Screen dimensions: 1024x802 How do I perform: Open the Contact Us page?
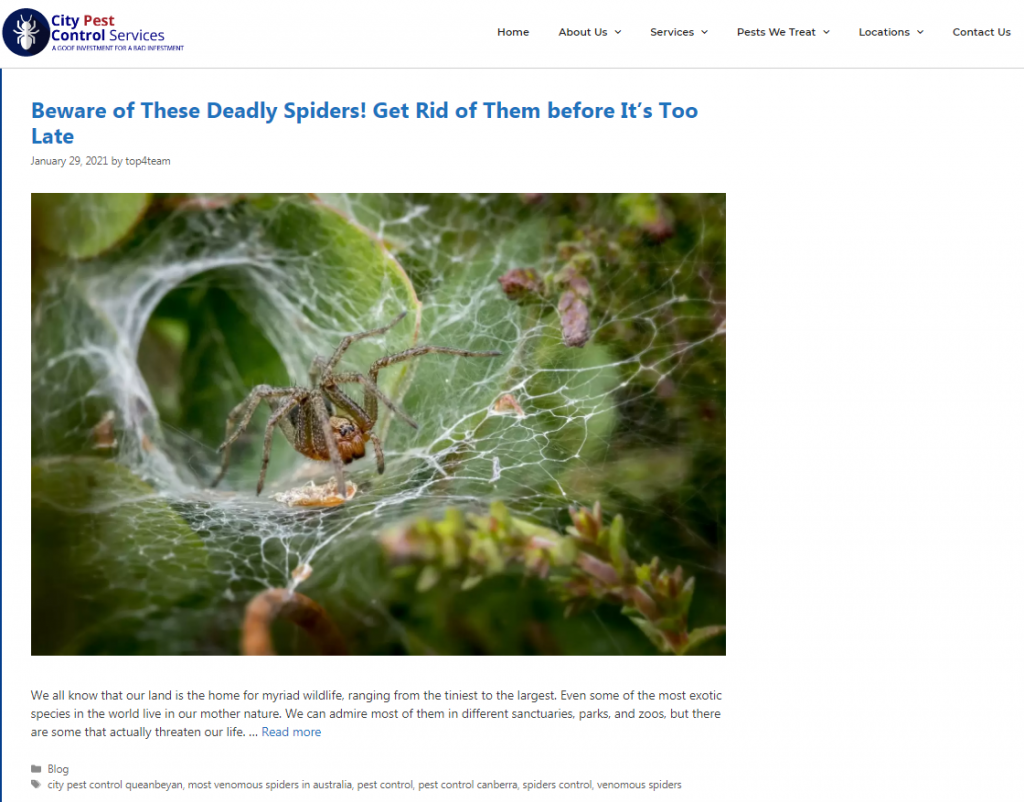(981, 32)
